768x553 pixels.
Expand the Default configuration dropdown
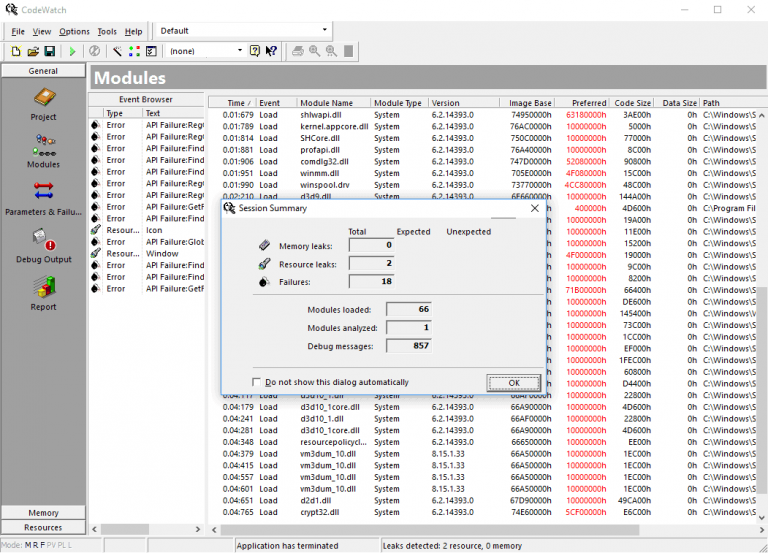[324, 31]
